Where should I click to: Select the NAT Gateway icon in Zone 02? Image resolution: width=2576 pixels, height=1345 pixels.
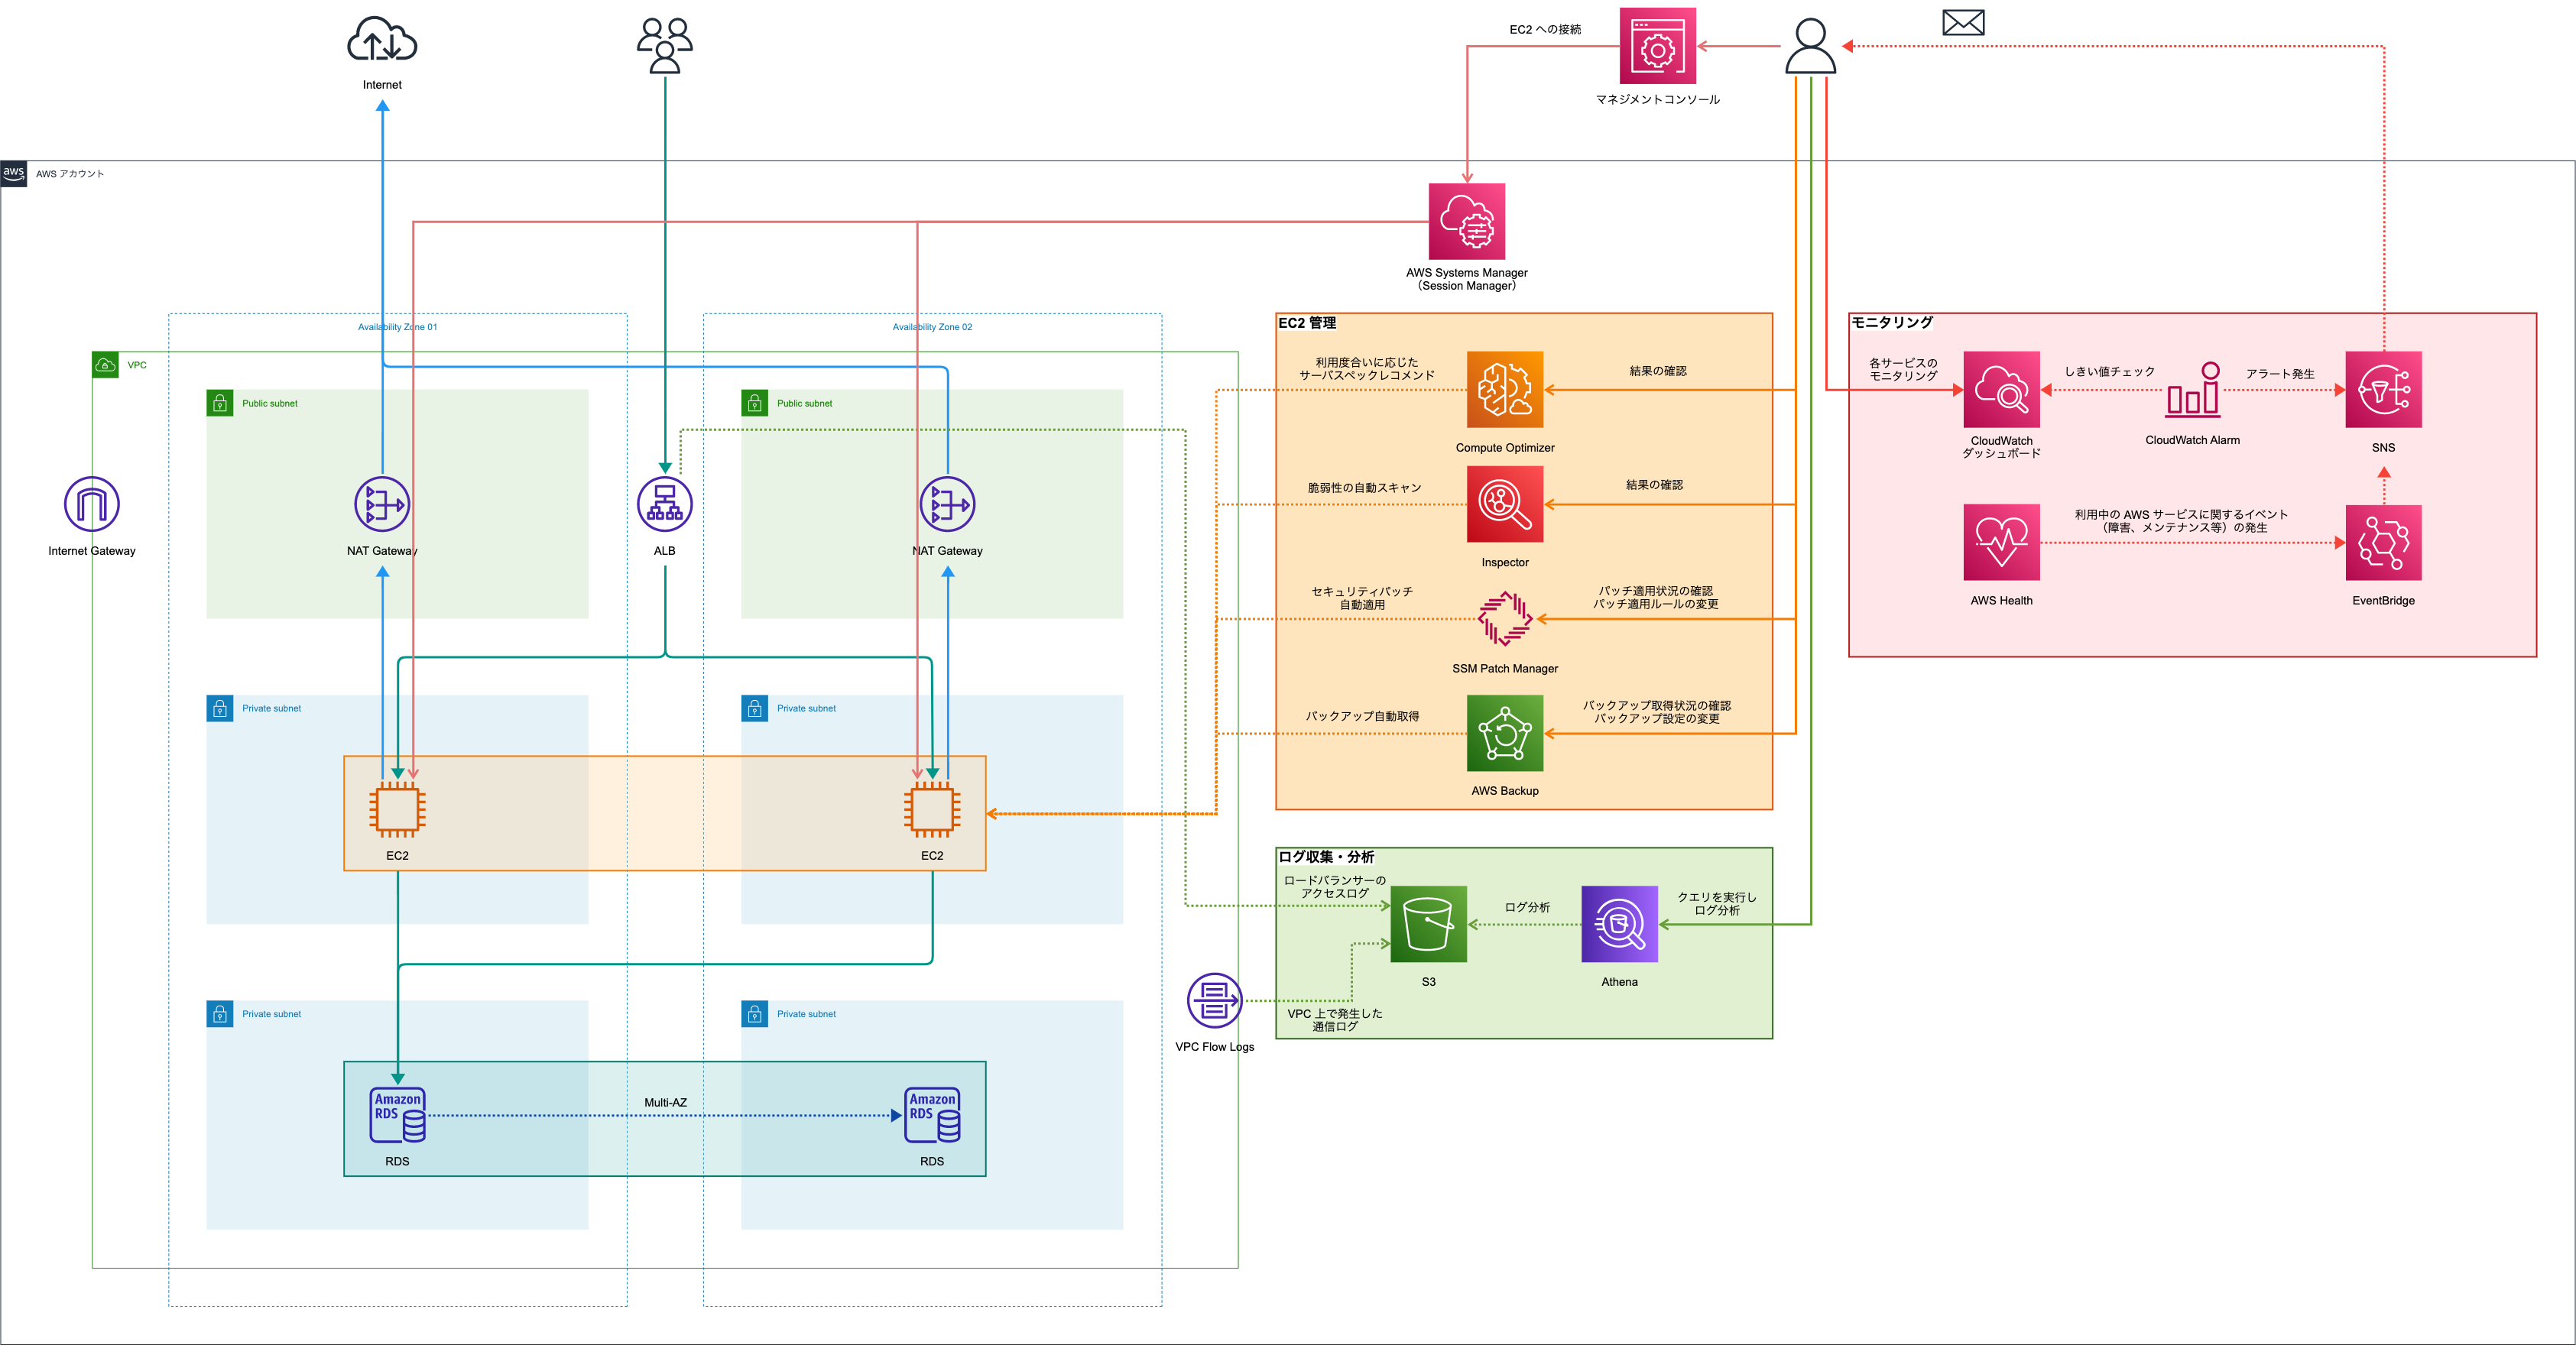pyautogui.click(x=947, y=504)
